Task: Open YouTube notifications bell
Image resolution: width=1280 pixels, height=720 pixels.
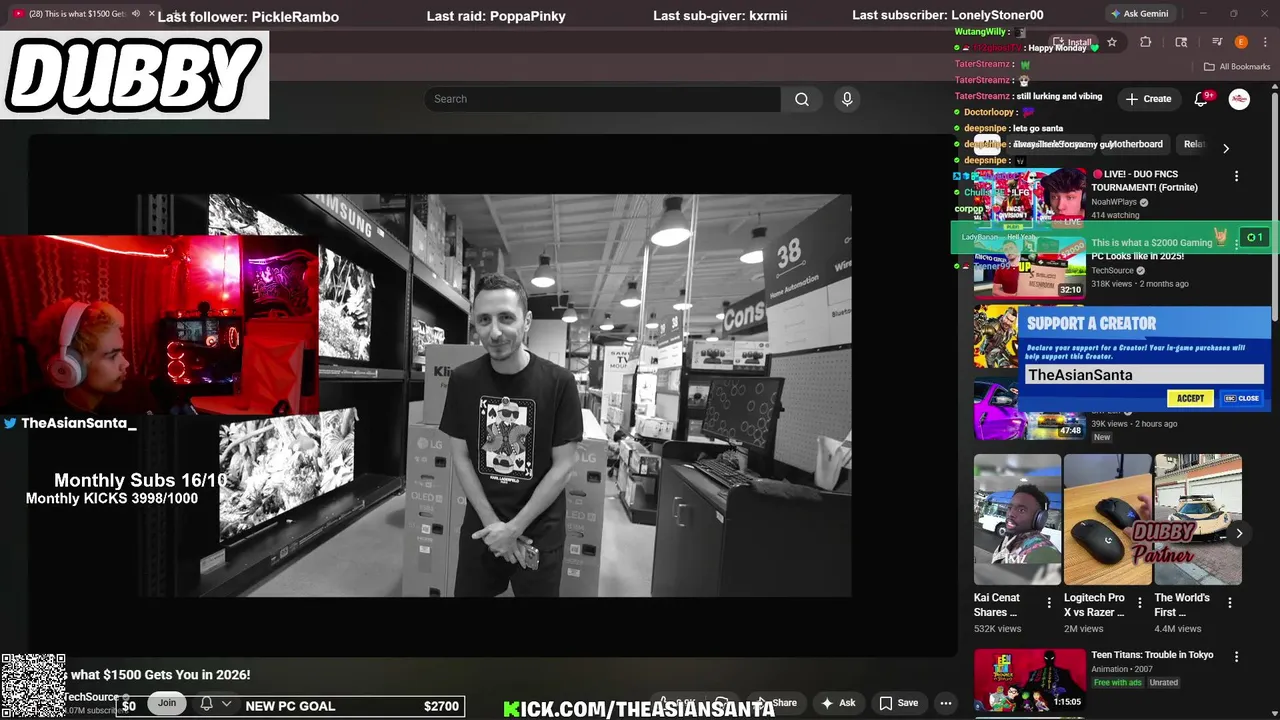Action: [x=1202, y=99]
